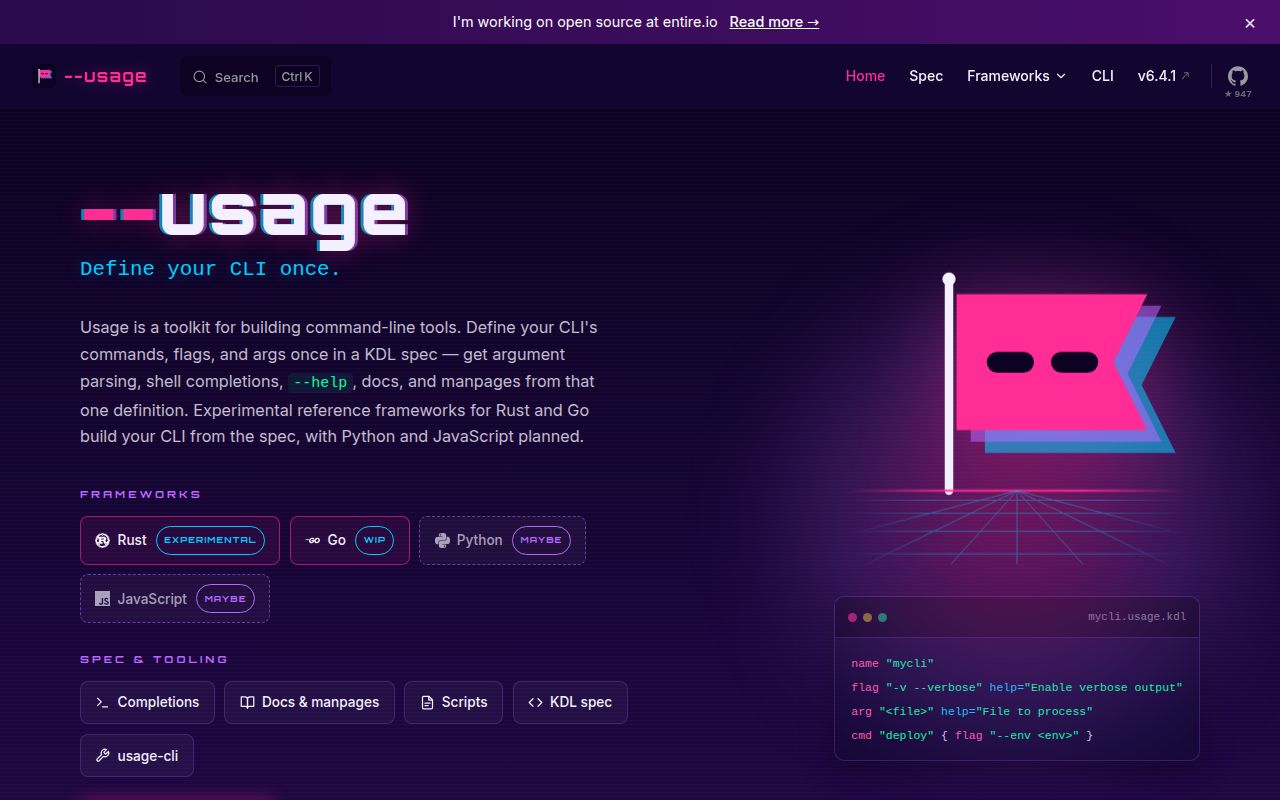This screenshot has height=800, width=1280.
Task: Open the Spec nav item
Action: [x=926, y=76]
